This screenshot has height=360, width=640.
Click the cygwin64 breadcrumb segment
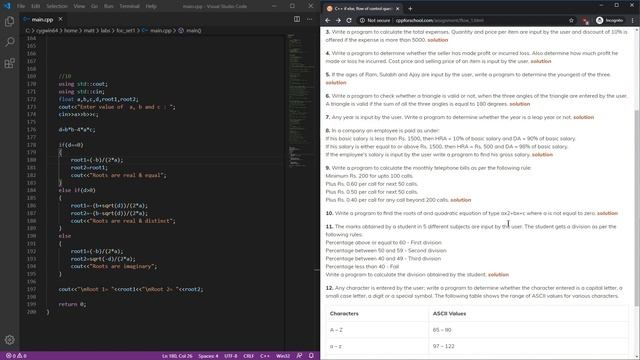47,30
